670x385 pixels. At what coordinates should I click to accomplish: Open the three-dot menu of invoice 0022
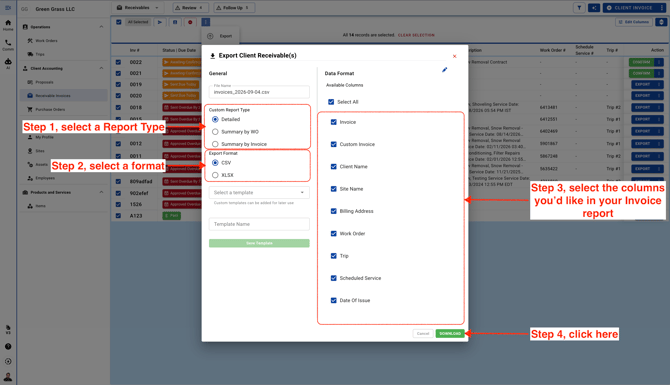point(659,62)
